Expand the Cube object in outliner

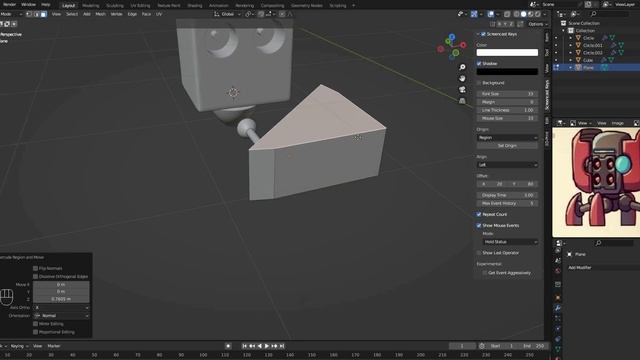(571, 60)
